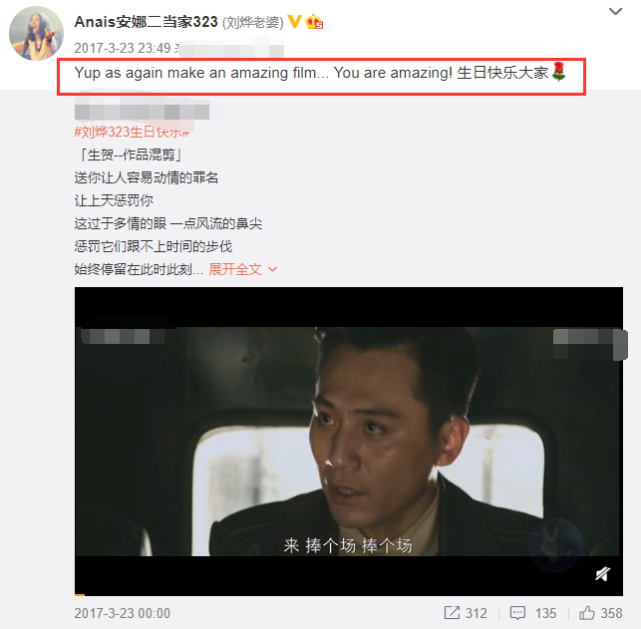Expand full text with 展开全文
Screen dimensions: 641x629
click(235, 269)
